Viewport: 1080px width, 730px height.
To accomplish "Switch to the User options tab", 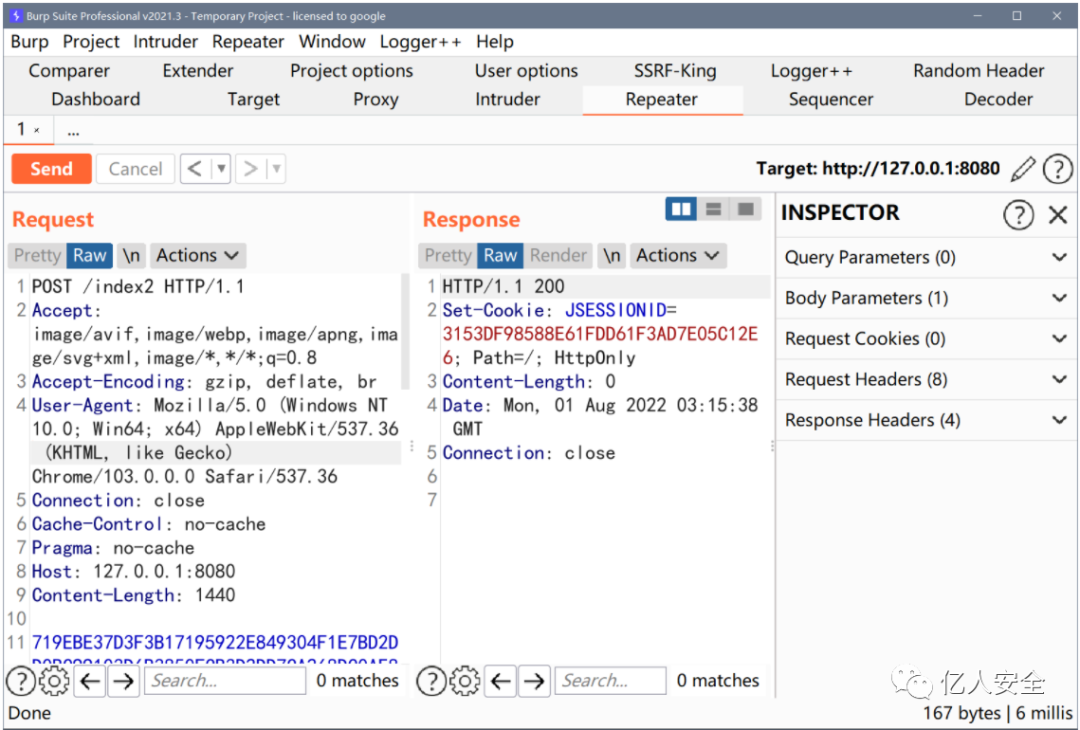I will [526, 71].
